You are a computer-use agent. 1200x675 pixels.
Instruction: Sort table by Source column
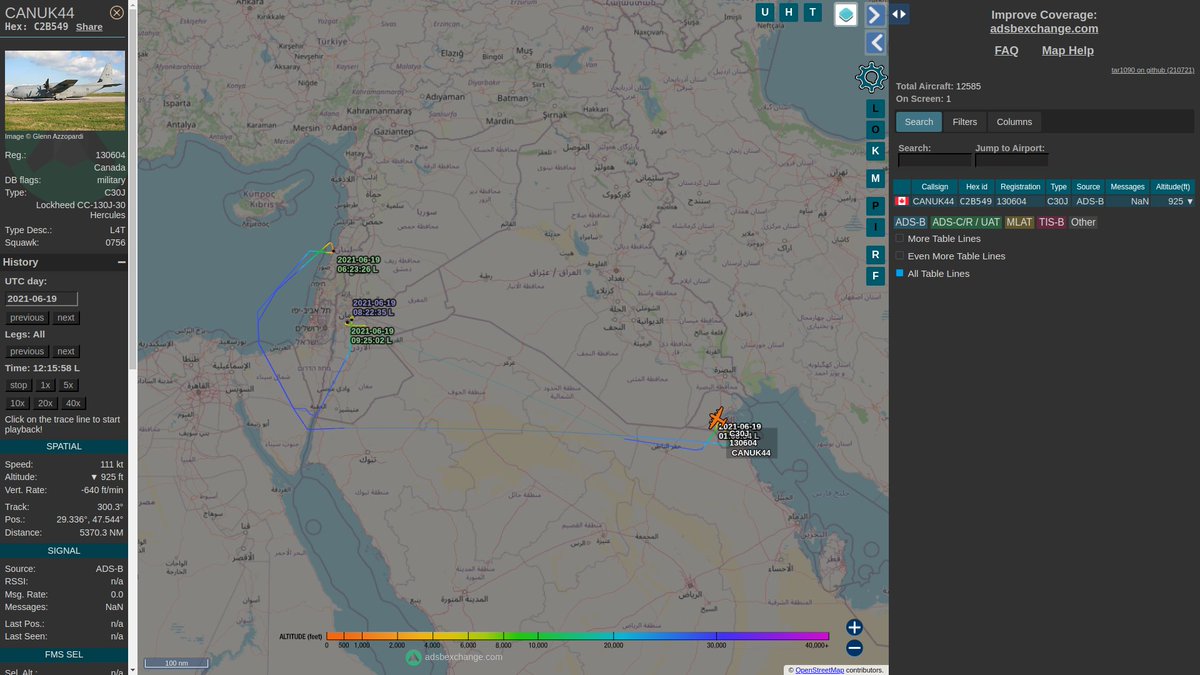pyautogui.click(x=1088, y=187)
